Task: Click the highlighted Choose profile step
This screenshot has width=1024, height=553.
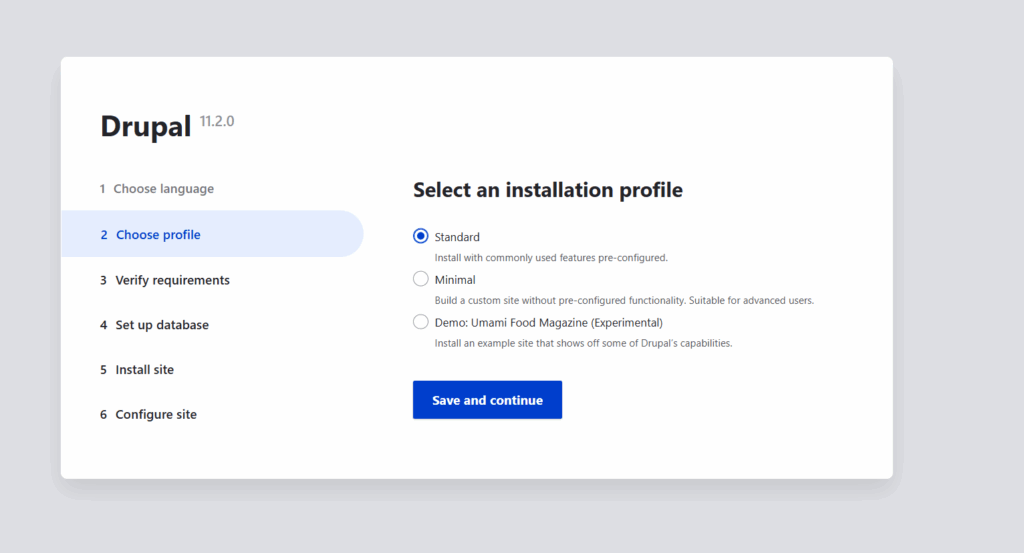Action: tap(212, 234)
